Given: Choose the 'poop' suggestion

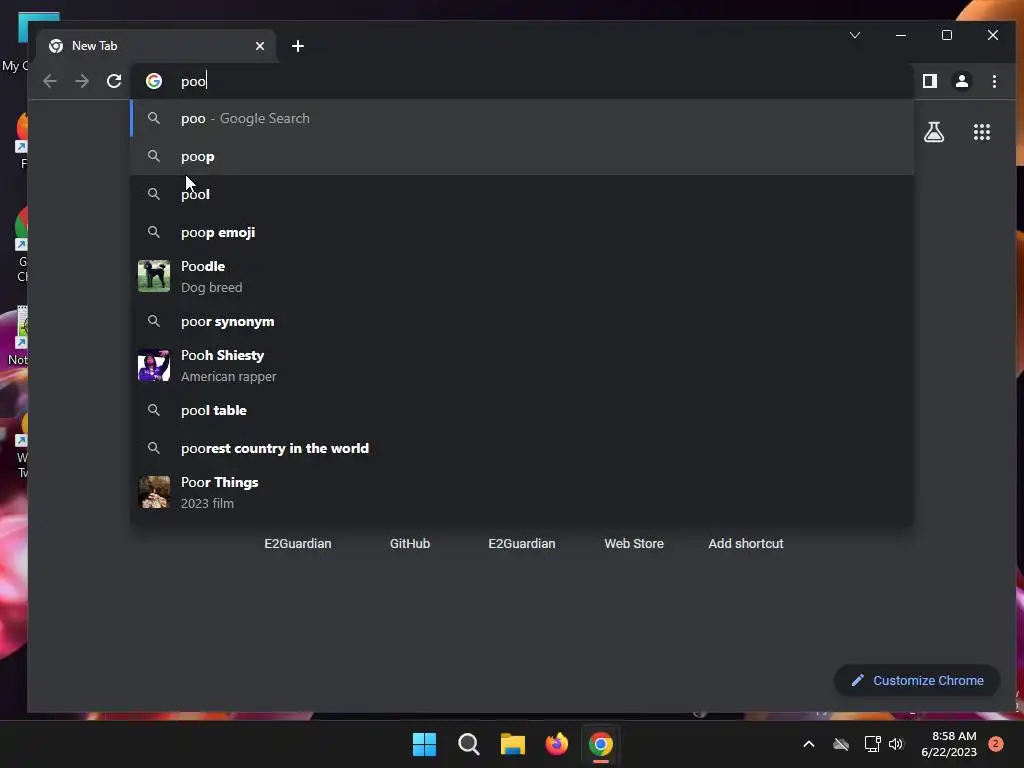Looking at the screenshot, I should coord(522,156).
